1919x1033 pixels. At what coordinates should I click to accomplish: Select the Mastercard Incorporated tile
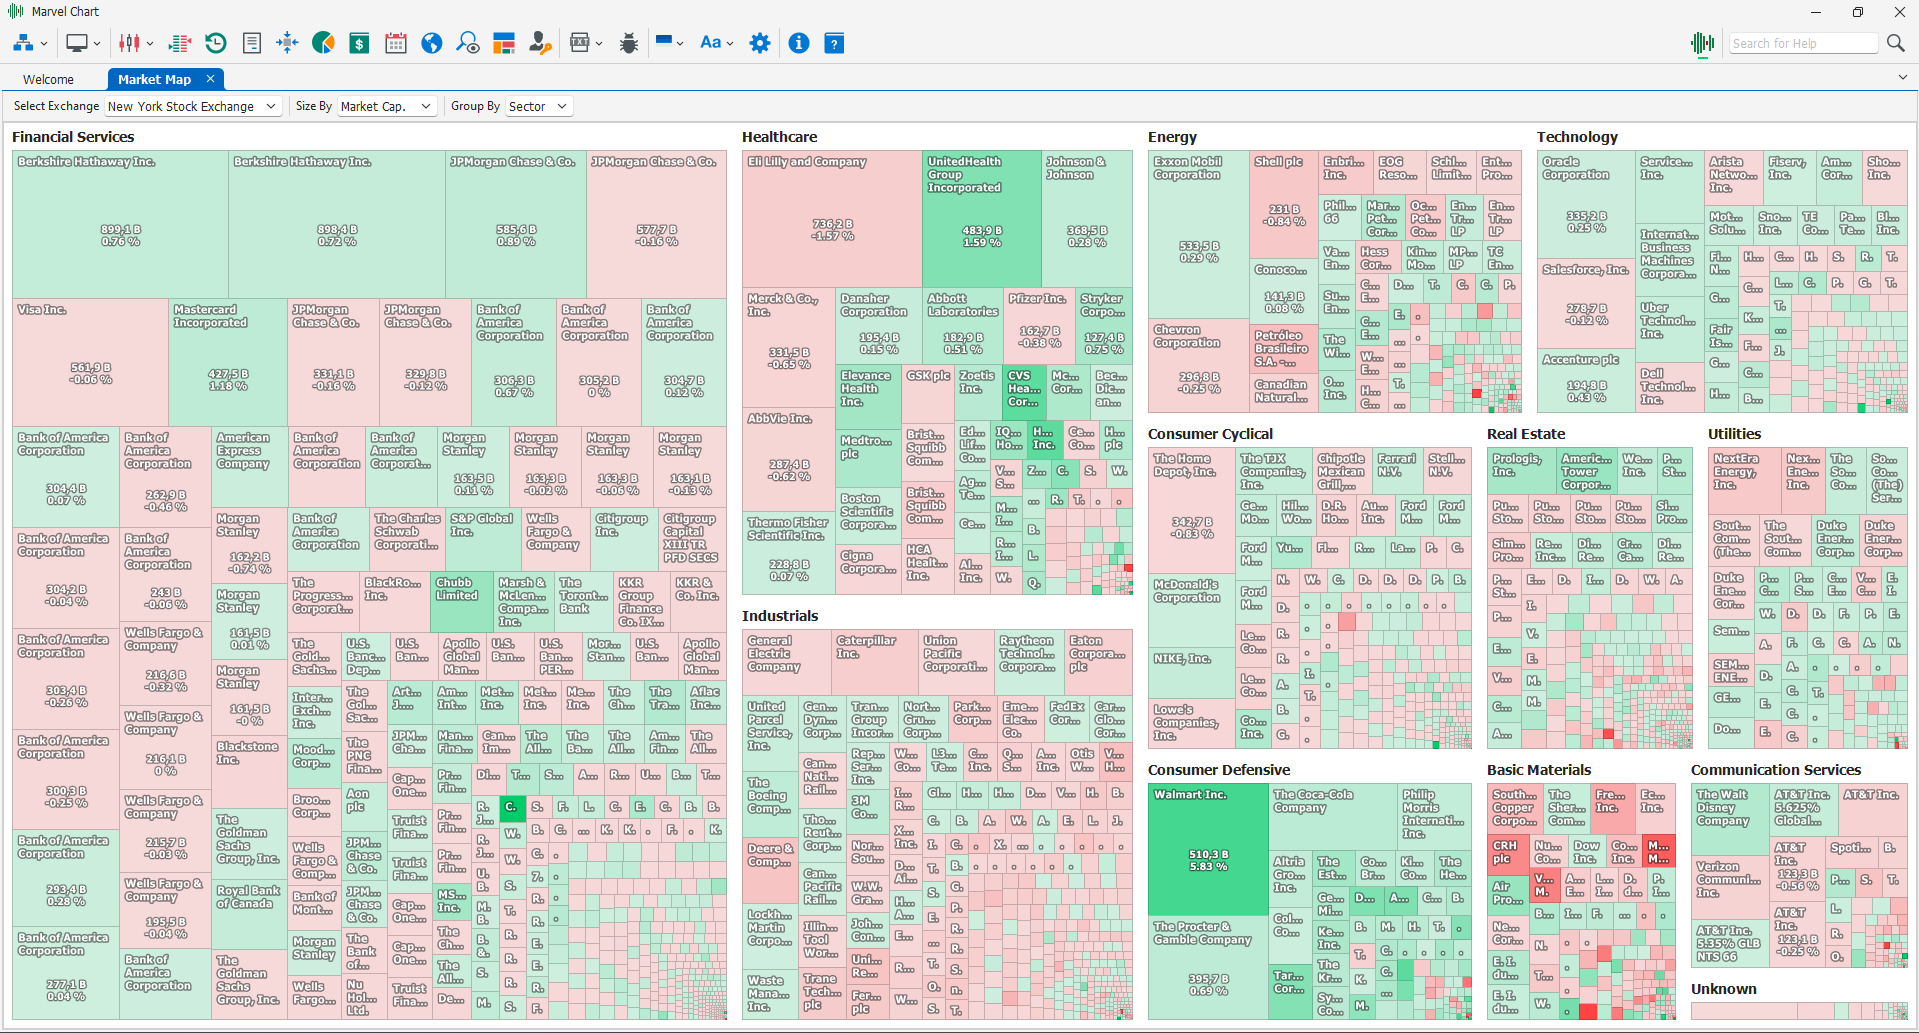(x=228, y=362)
